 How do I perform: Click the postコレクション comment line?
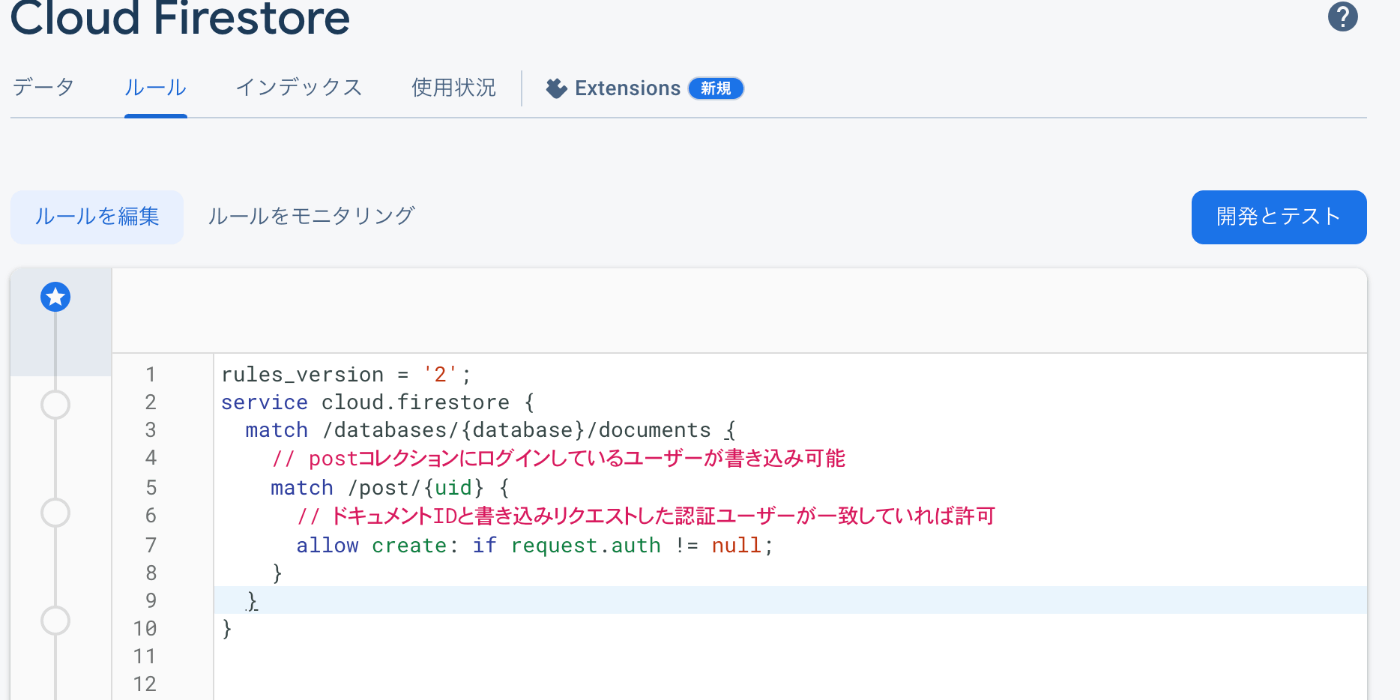pyautogui.click(x=558, y=458)
